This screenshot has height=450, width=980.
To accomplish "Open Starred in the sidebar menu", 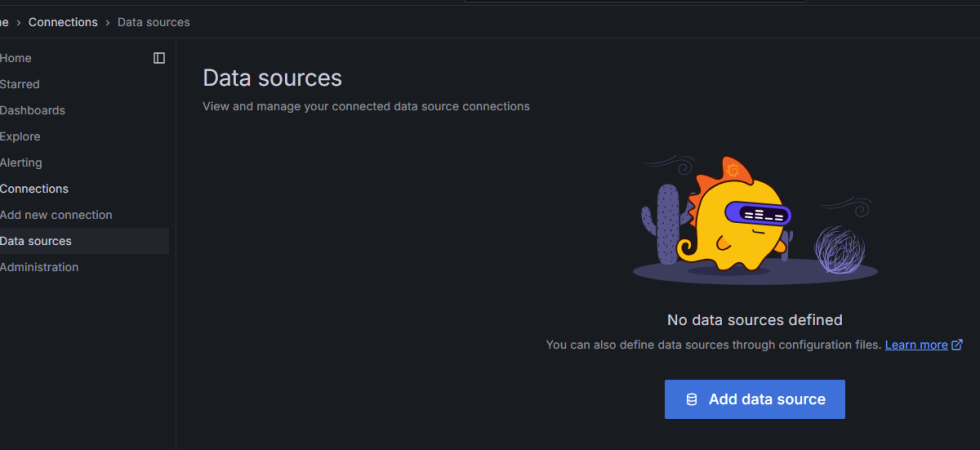I will point(20,84).
